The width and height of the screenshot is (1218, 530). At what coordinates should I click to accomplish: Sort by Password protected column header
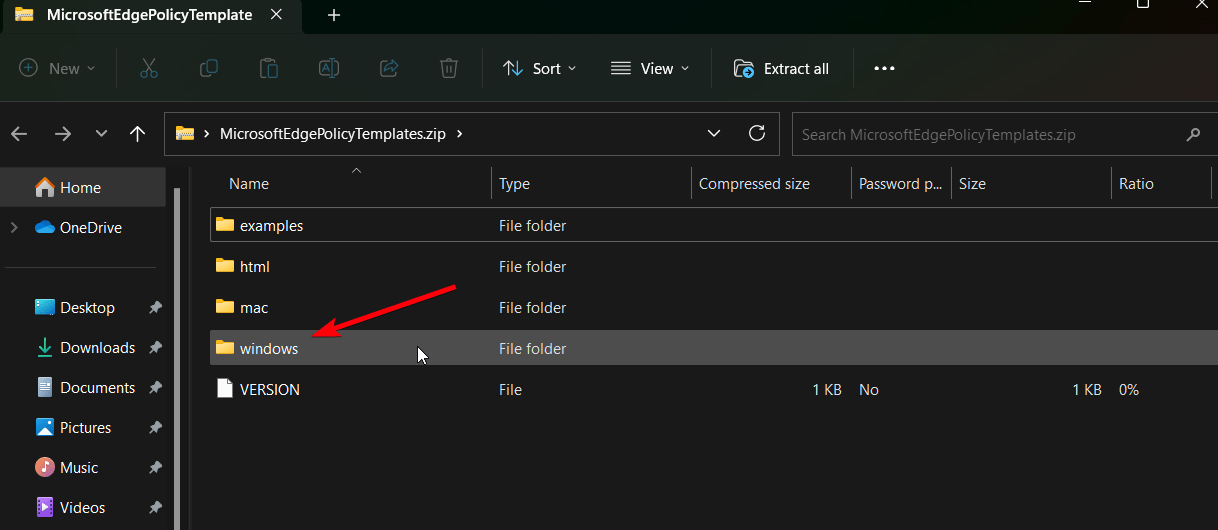pyautogui.click(x=901, y=184)
